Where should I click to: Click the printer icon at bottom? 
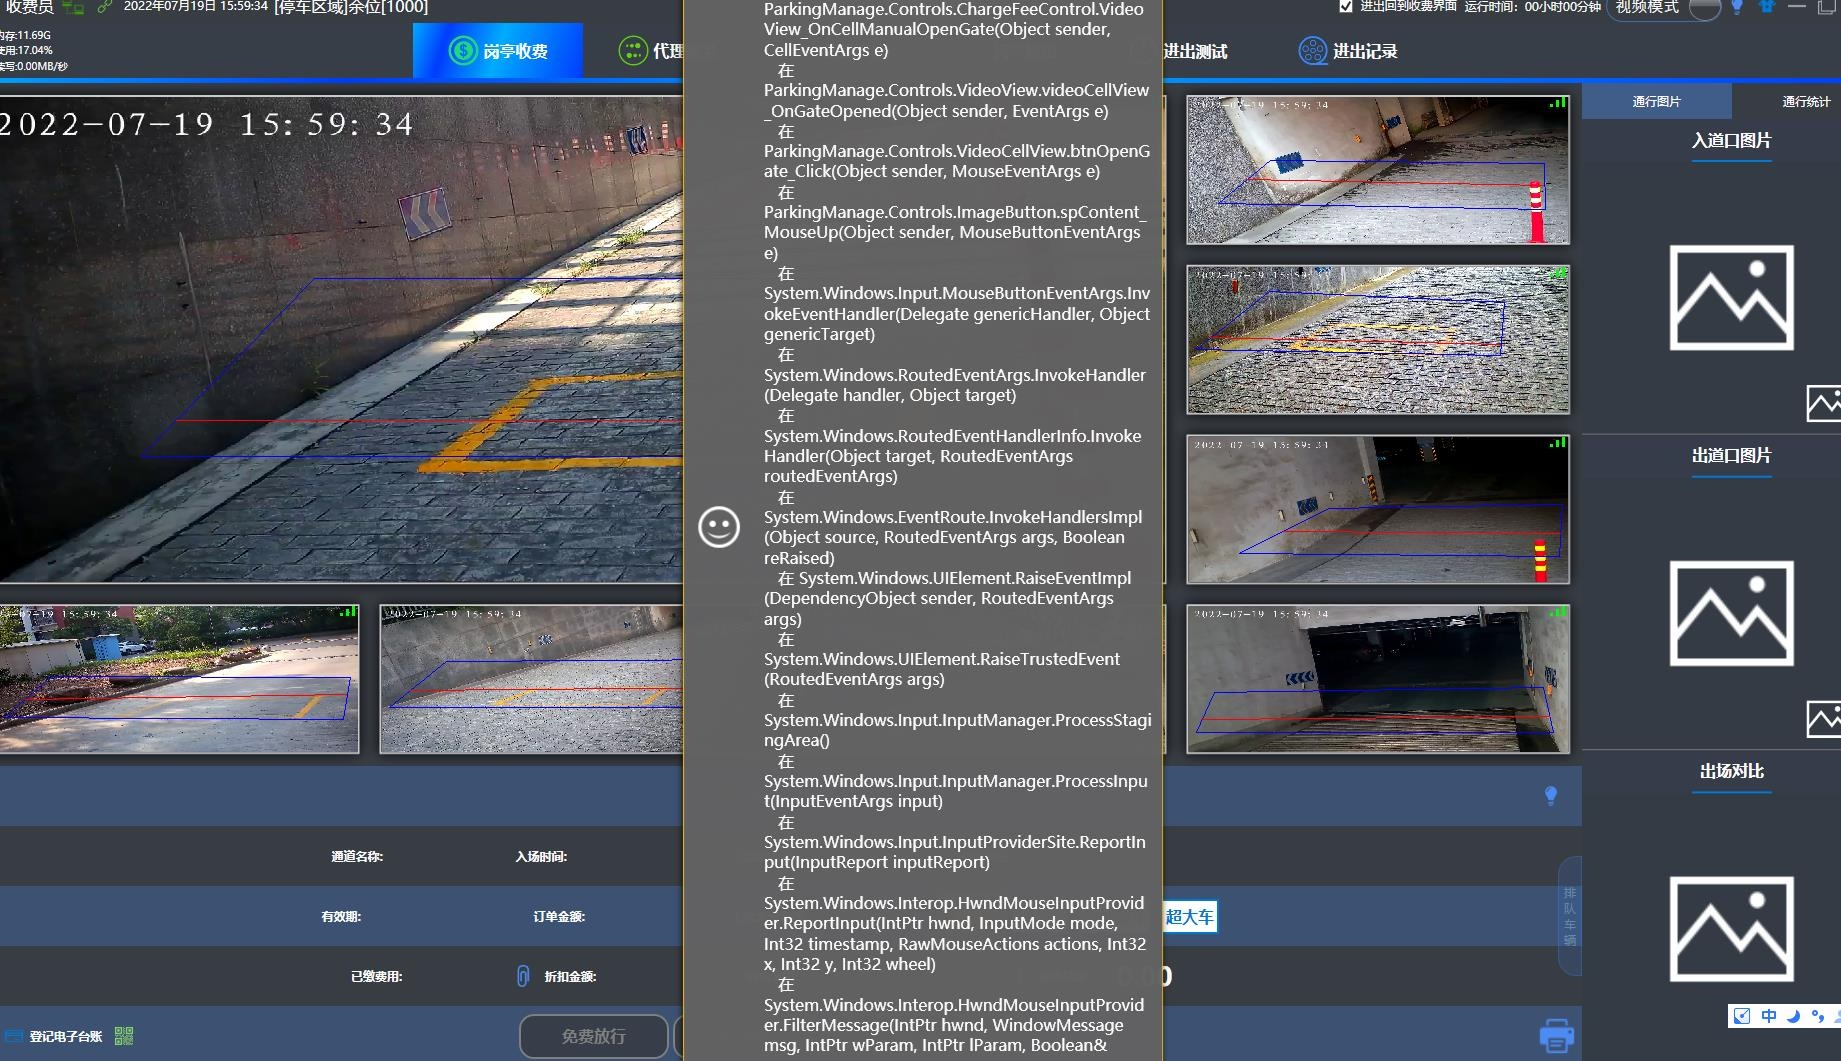click(x=1556, y=1035)
